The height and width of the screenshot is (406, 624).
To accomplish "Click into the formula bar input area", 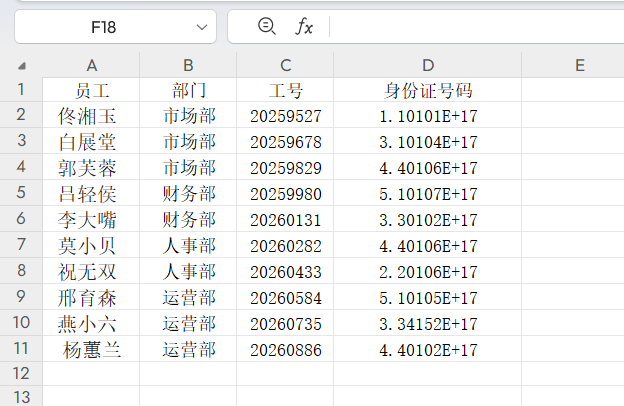I will pyautogui.click(x=470, y=27).
